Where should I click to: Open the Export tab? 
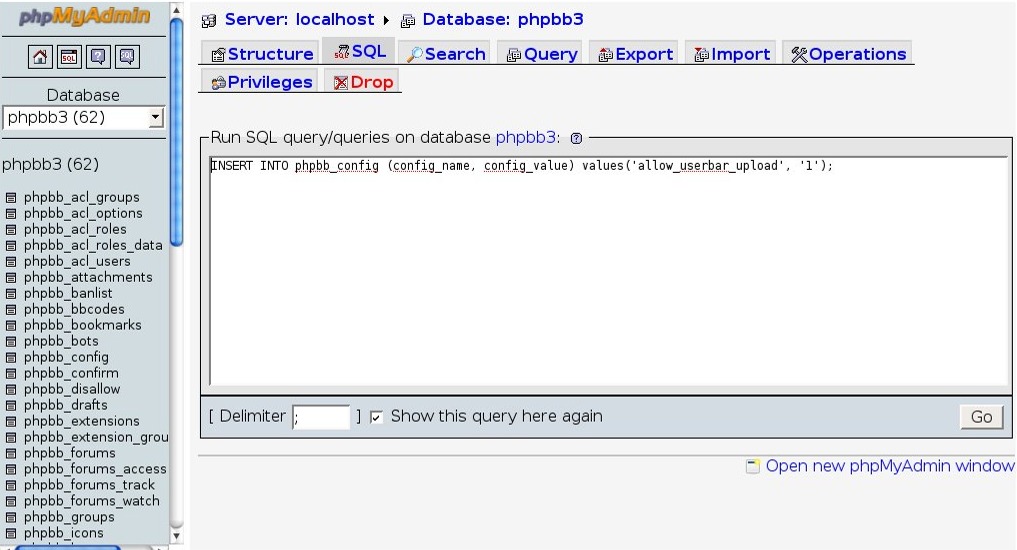point(636,54)
